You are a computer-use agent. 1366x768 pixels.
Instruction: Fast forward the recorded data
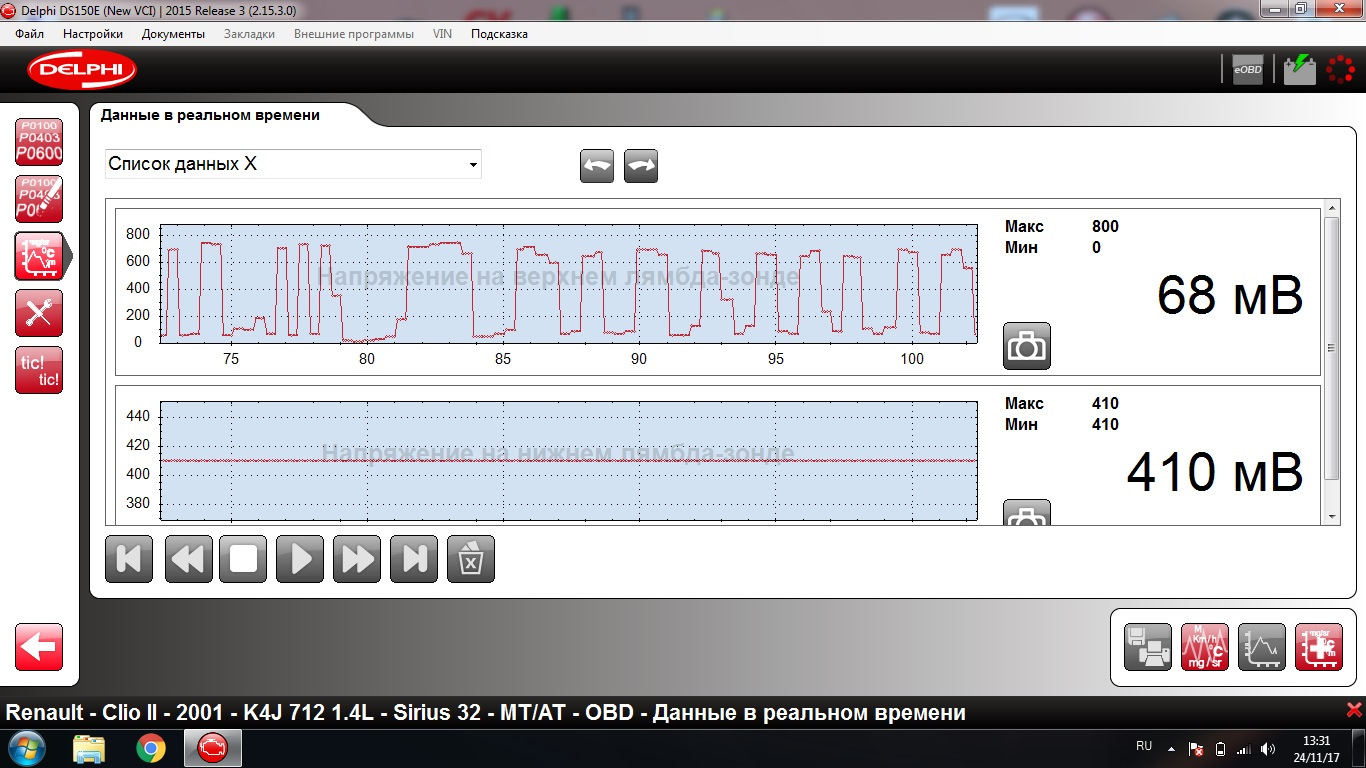click(357, 558)
